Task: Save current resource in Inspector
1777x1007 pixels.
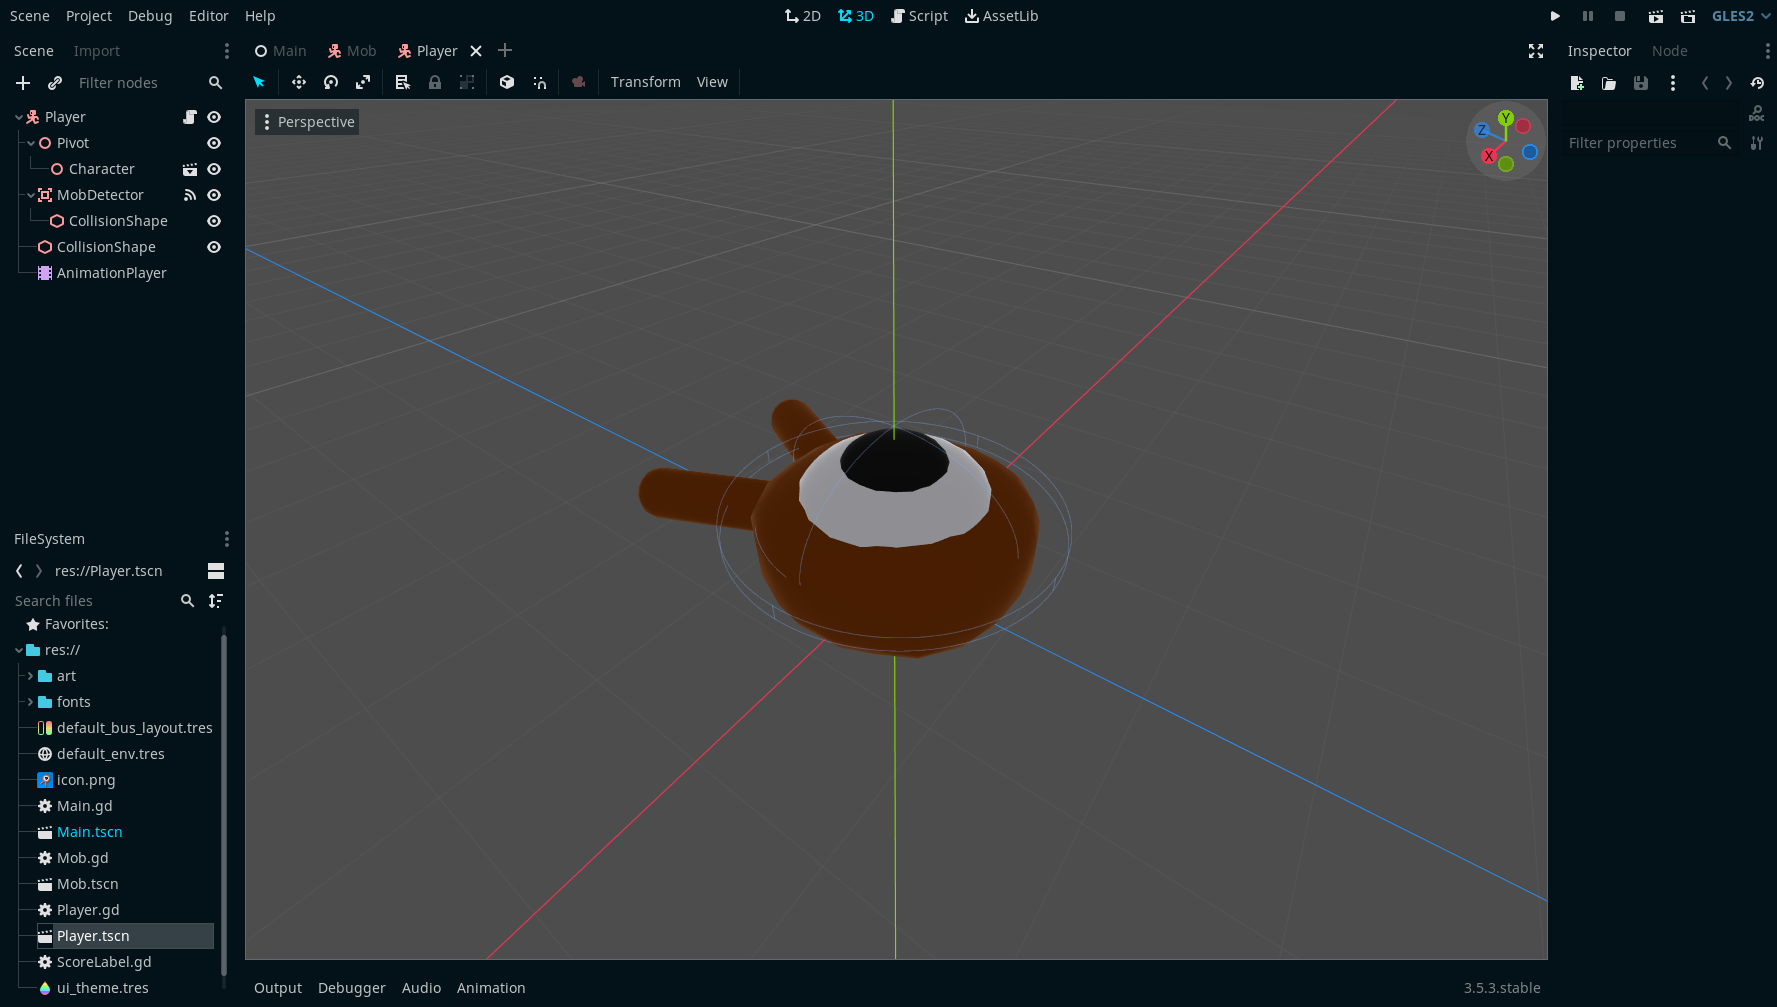Action: 1641,83
